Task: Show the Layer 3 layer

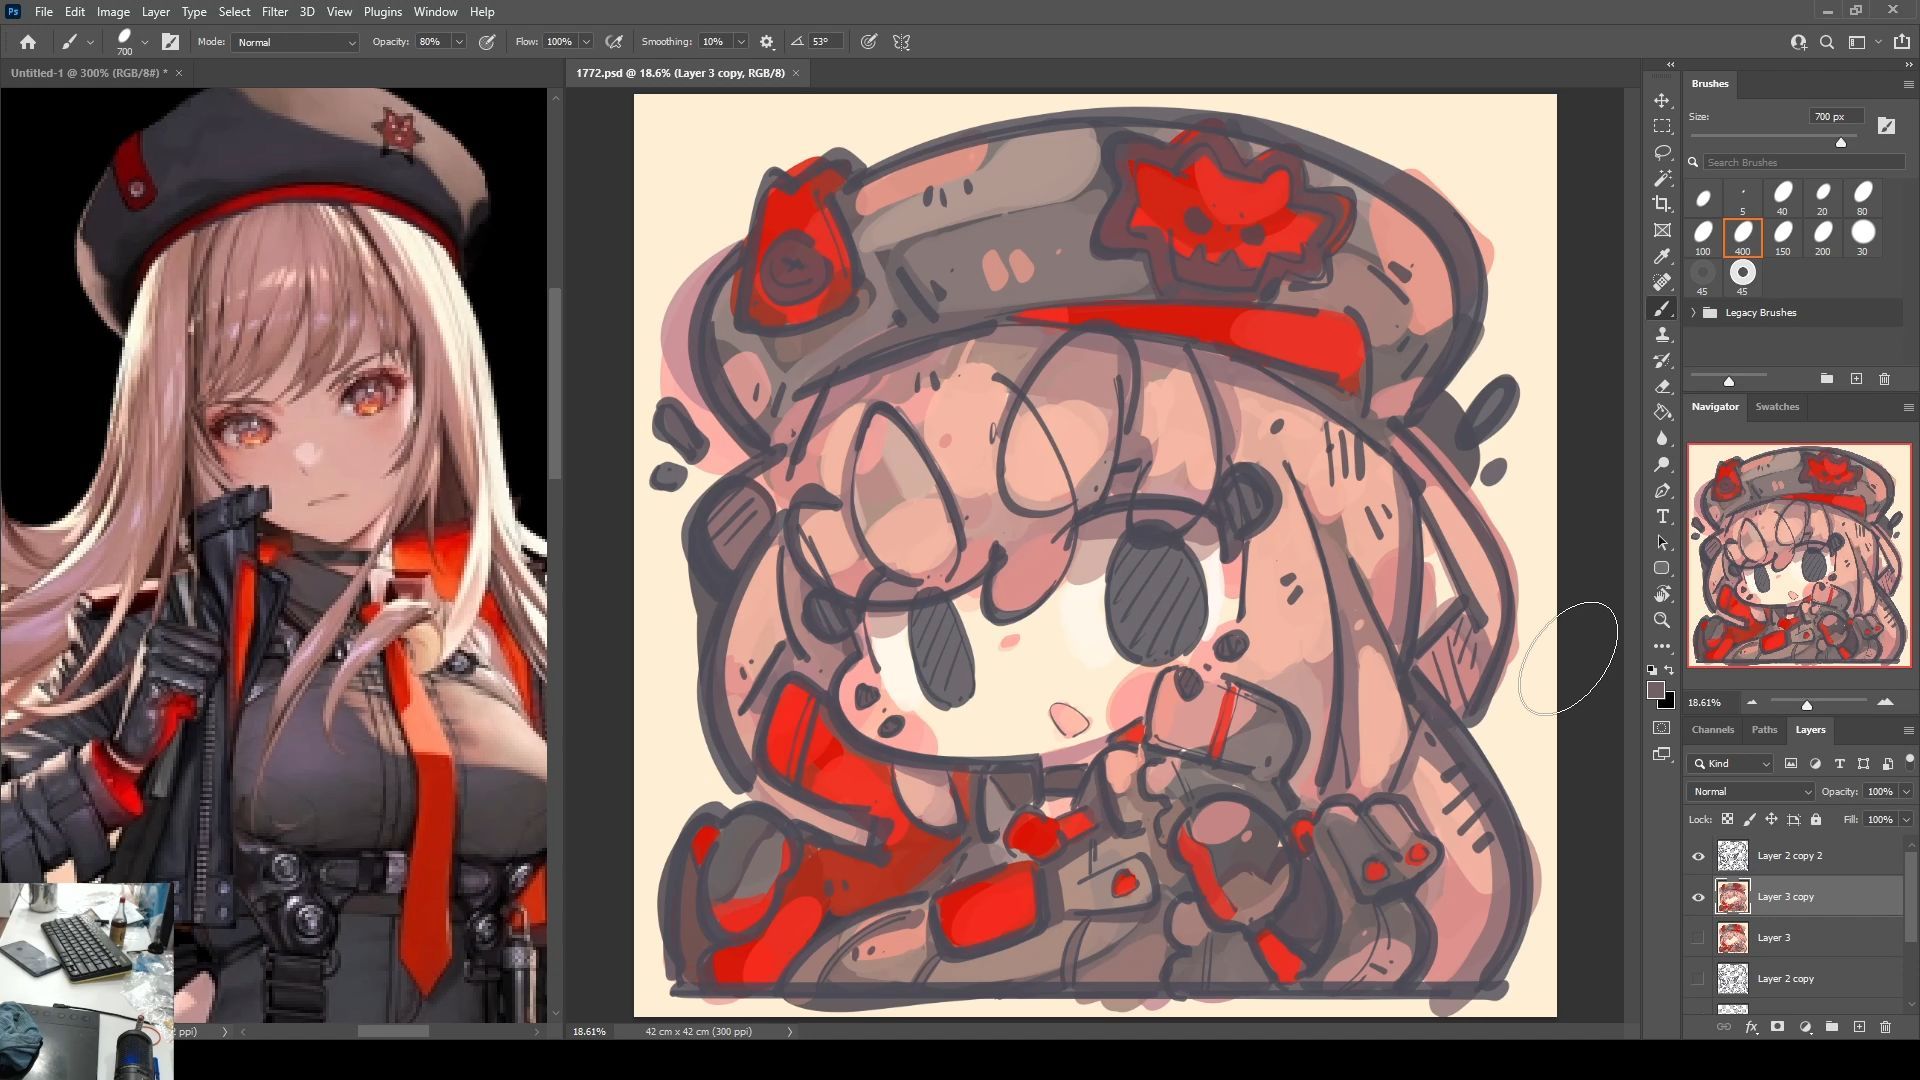Action: coord(1698,938)
